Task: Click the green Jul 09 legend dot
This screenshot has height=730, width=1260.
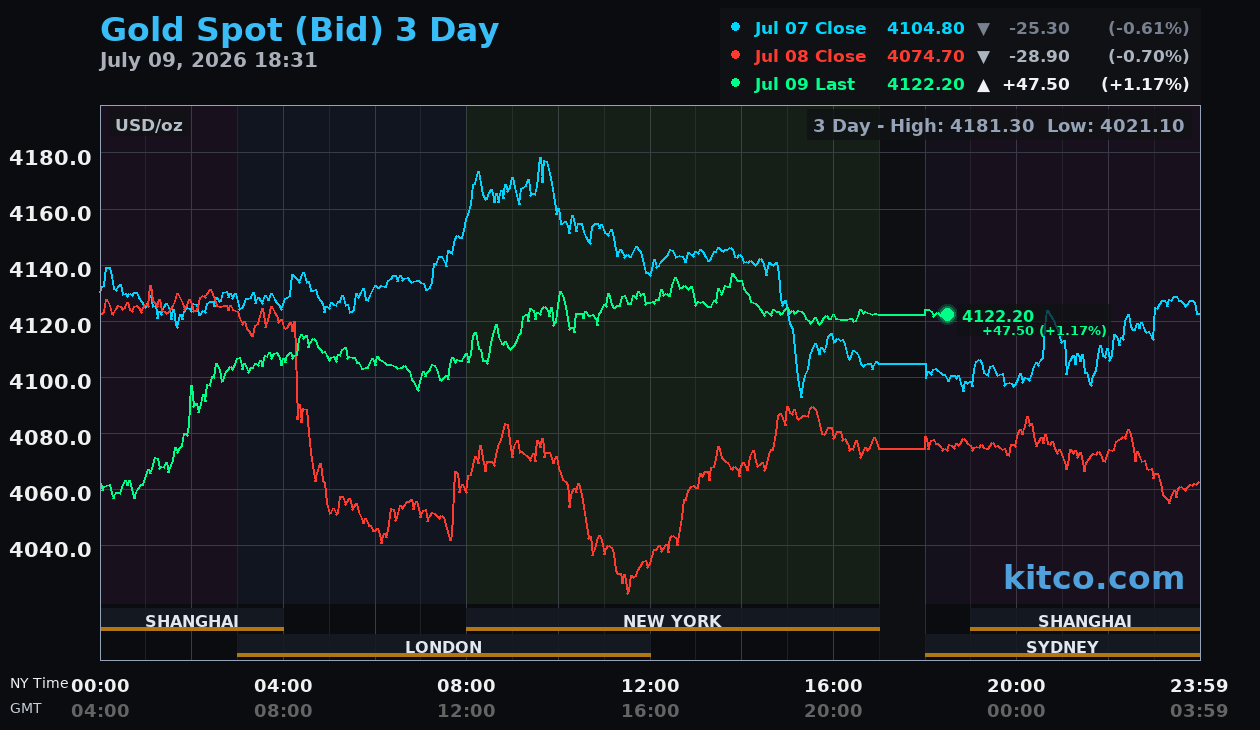Action: [x=736, y=84]
